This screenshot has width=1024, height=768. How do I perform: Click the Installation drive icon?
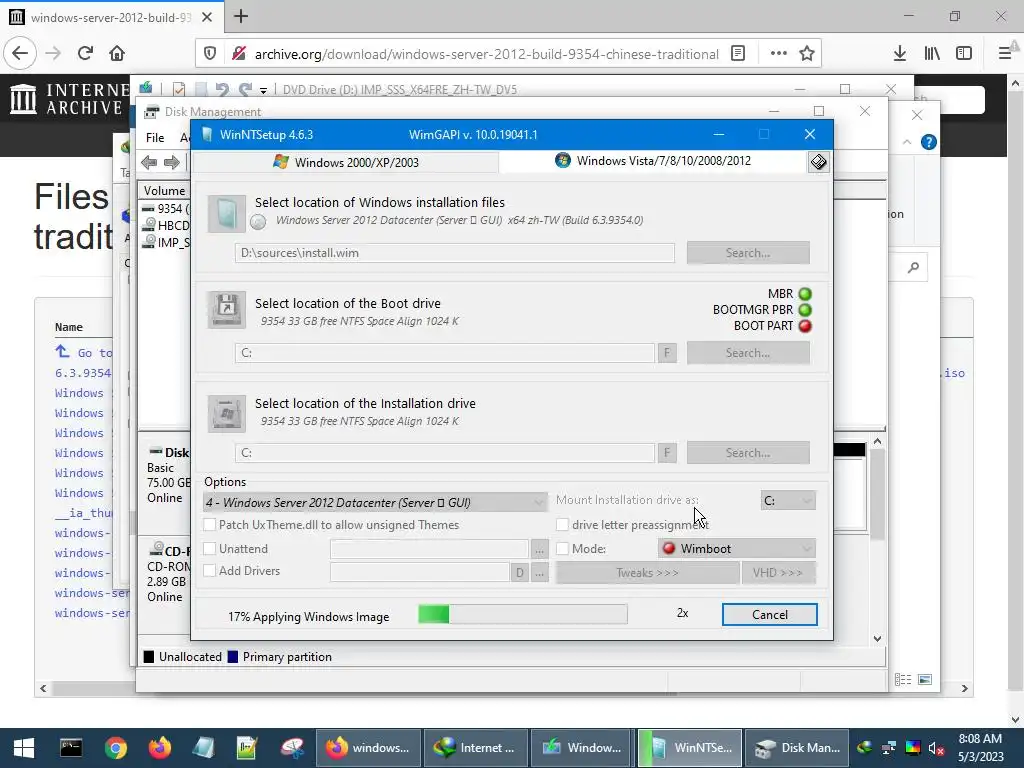[227, 413]
